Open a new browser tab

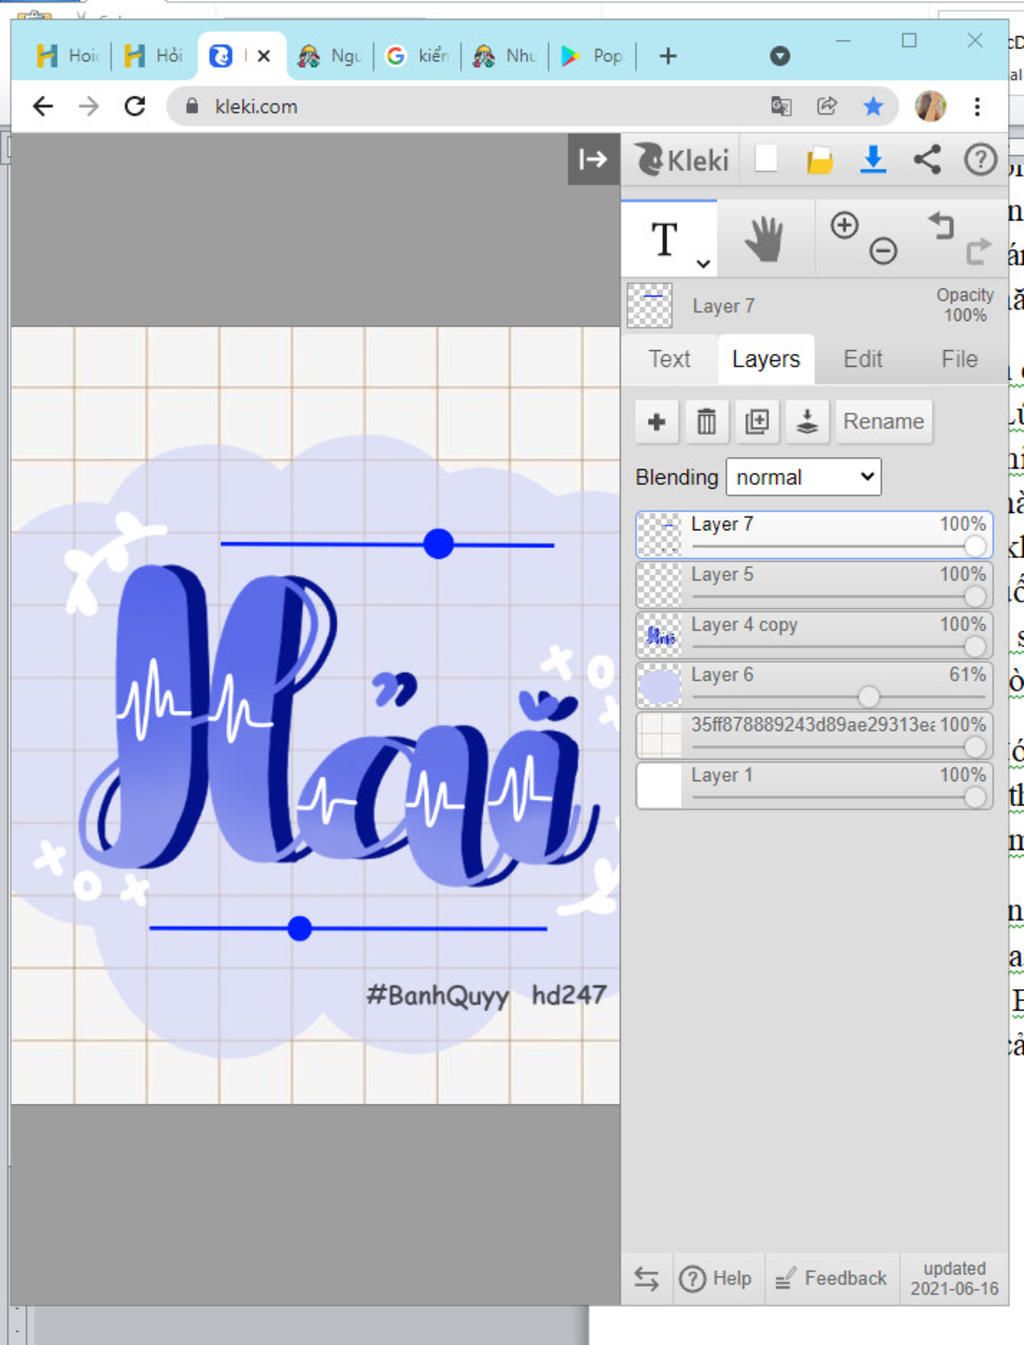[x=668, y=56]
